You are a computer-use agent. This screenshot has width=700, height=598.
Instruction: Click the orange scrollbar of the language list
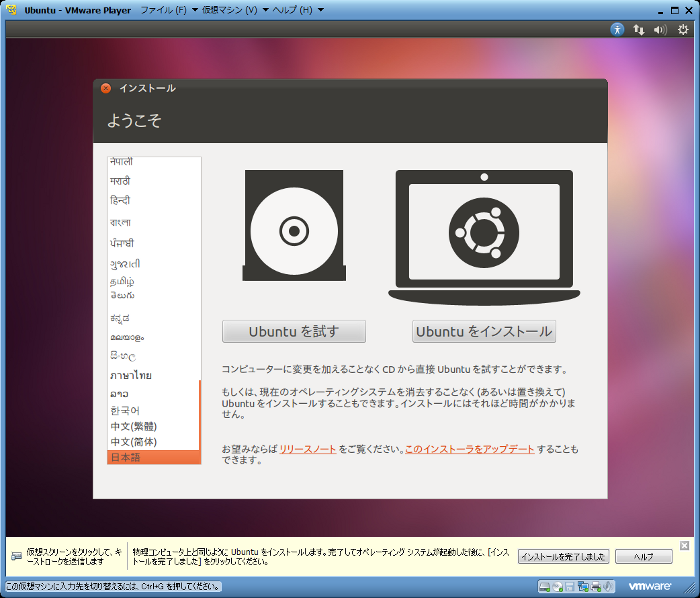pyautogui.click(x=200, y=415)
